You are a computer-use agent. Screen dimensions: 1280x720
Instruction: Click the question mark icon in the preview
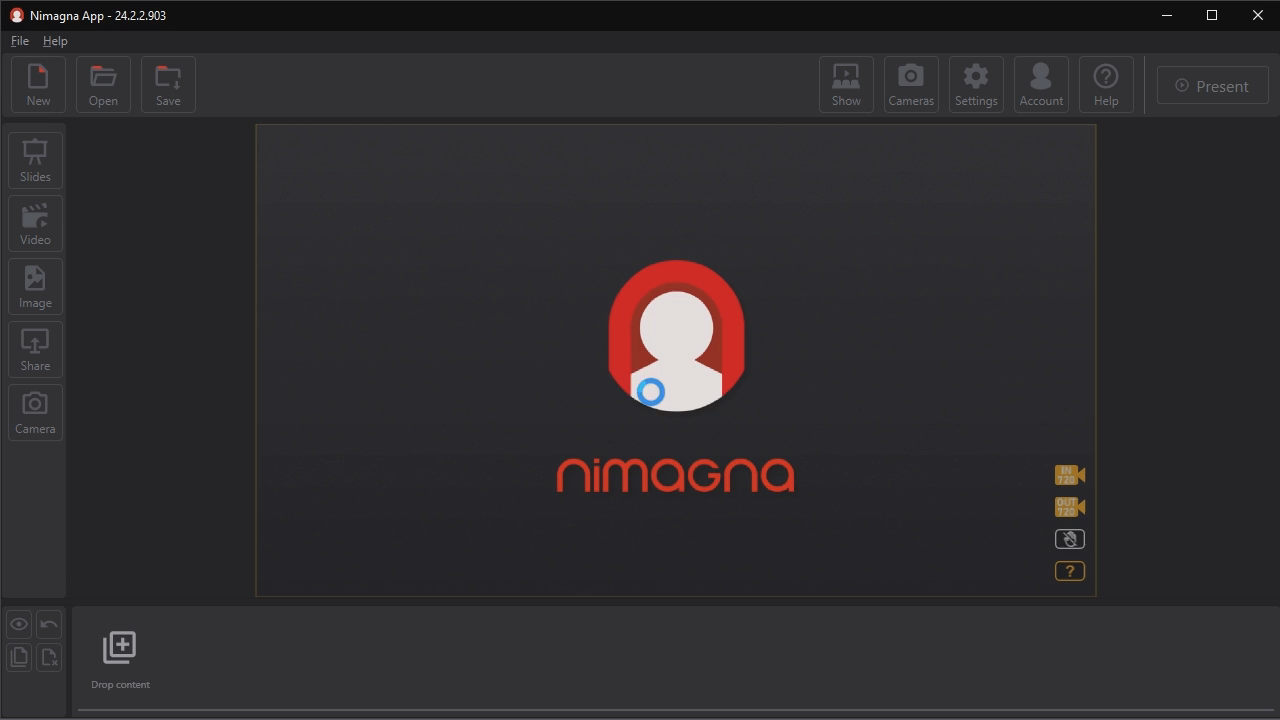click(1070, 571)
